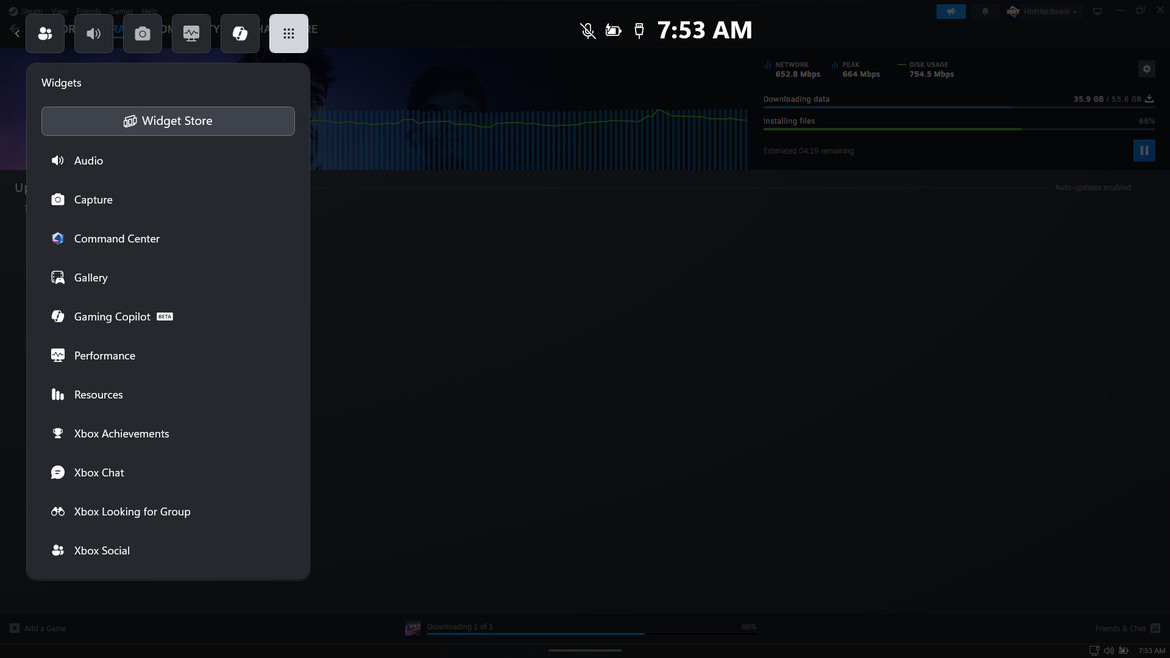This screenshot has width=1170, height=658.
Task: Open Xbox Social widget from top bar
Action: [x=45, y=34]
